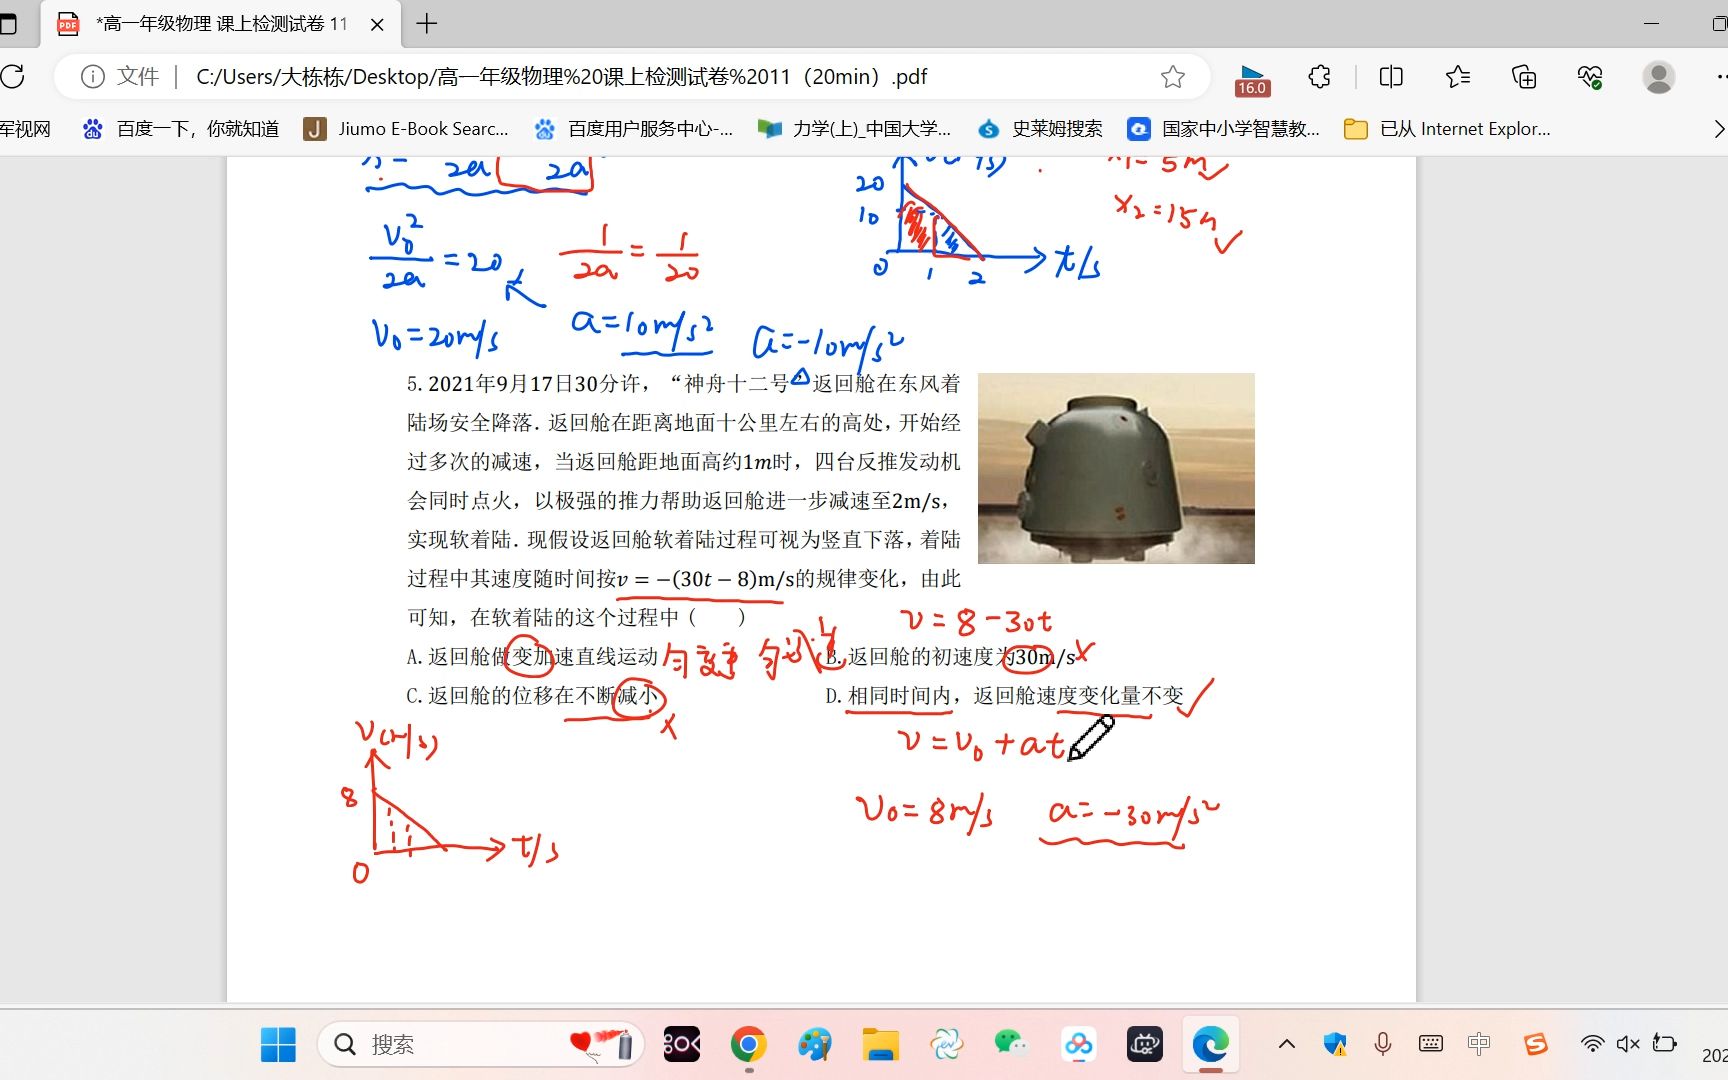This screenshot has width=1728, height=1080.
Task: Open the Extensions puzzle icon
Action: tap(1318, 76)
